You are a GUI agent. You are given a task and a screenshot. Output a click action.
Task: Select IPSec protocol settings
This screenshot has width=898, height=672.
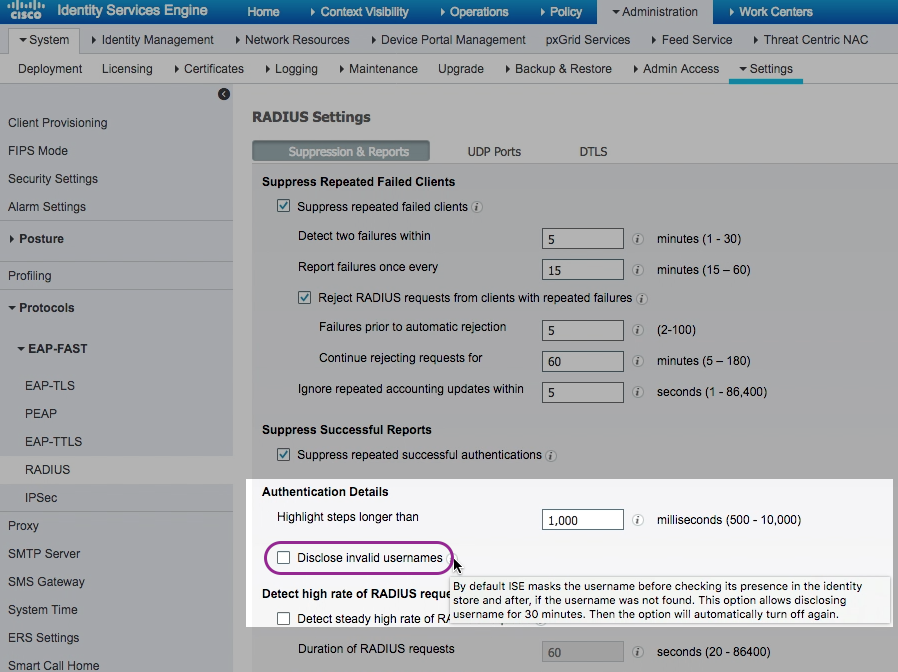click(41, 498)
